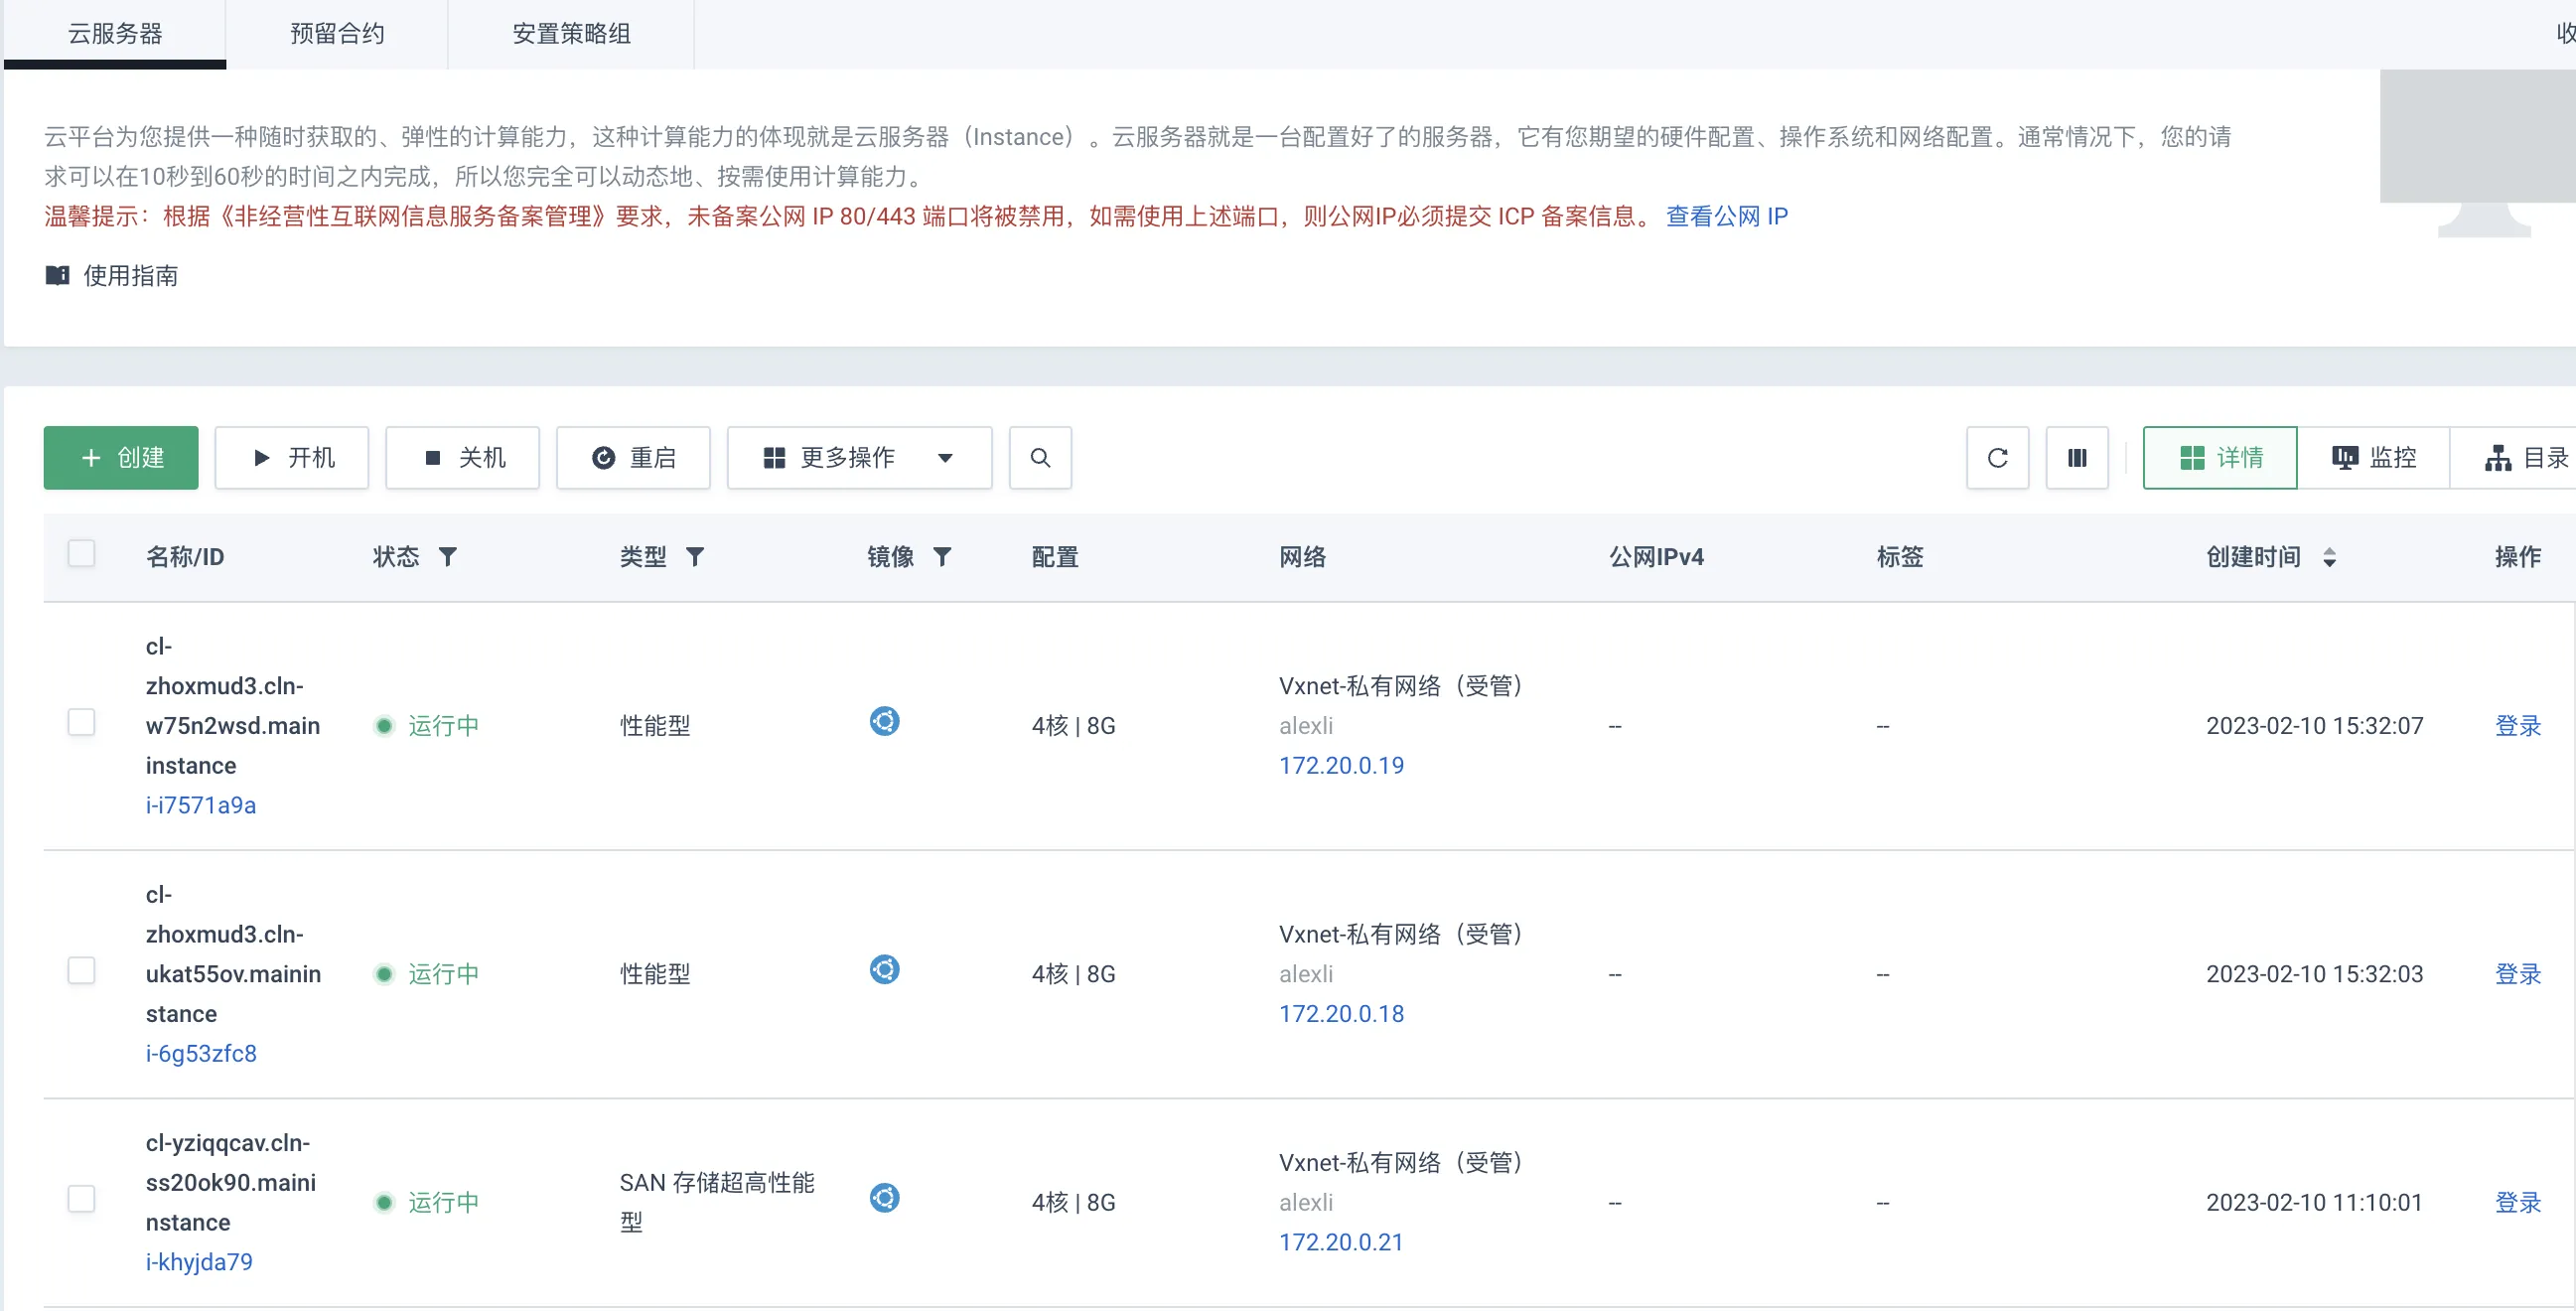Viewport: 2576px width, 1311px height.
Task: Click 使用指南 usage guide link
Action: point(115,276)
